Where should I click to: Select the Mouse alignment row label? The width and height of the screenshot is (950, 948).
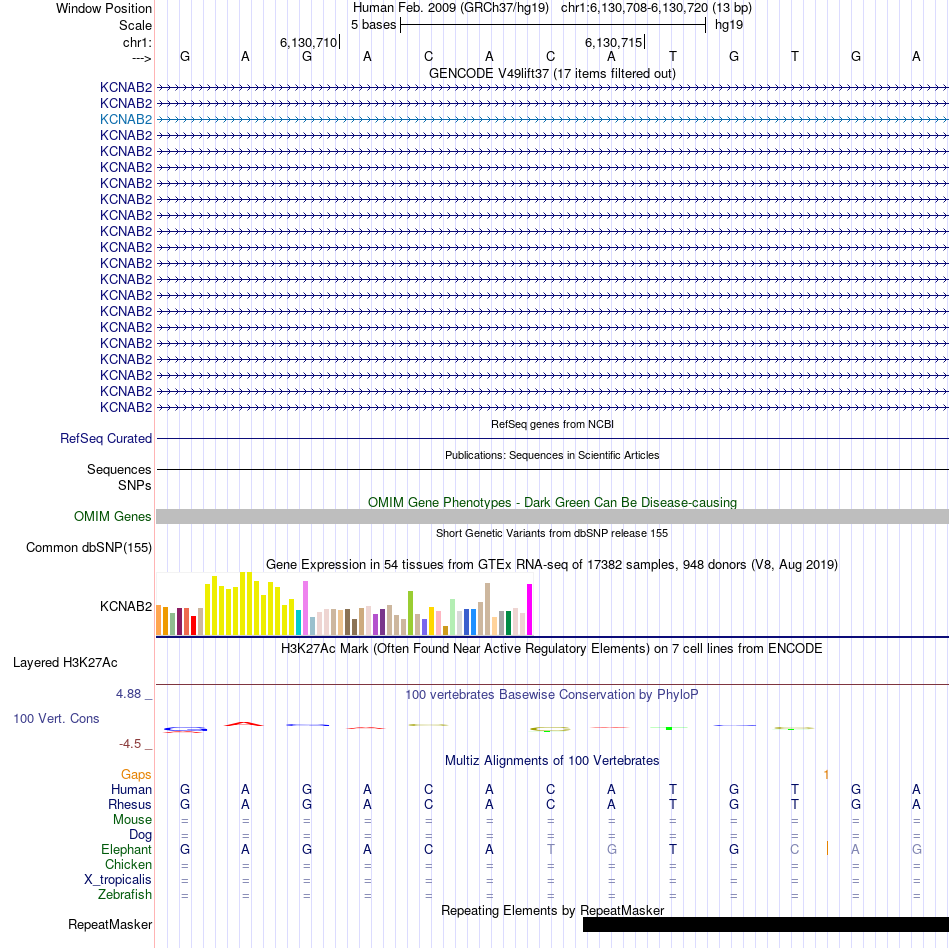(132, 820)
